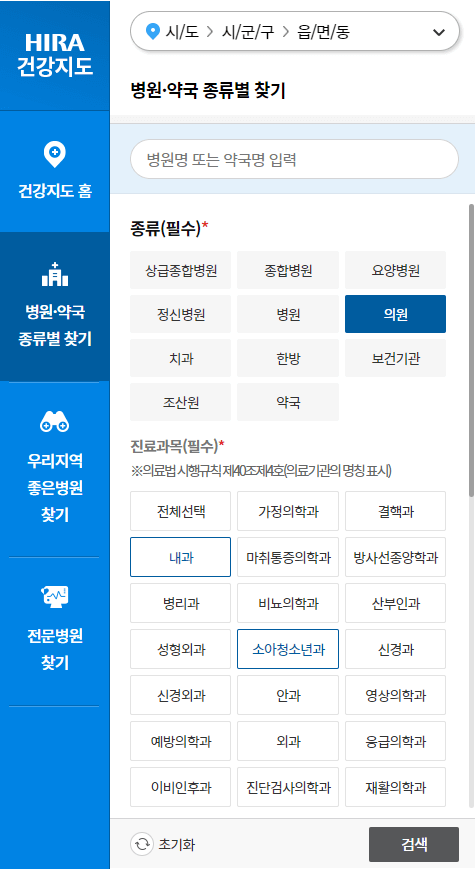Open 건강지도 홈 menu label

(x=55, y=191)
